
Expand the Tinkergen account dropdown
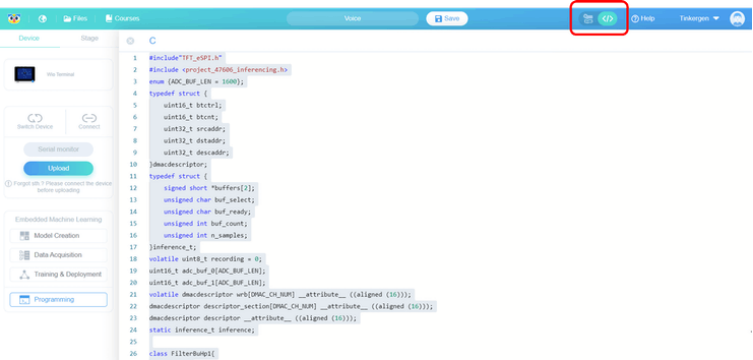[699, 19]
